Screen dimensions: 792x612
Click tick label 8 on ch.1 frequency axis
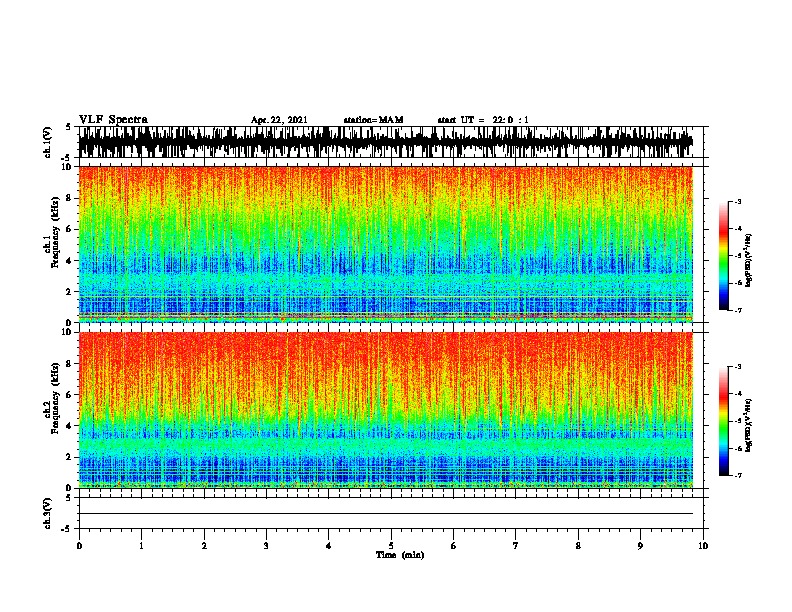tap(70, 198)
